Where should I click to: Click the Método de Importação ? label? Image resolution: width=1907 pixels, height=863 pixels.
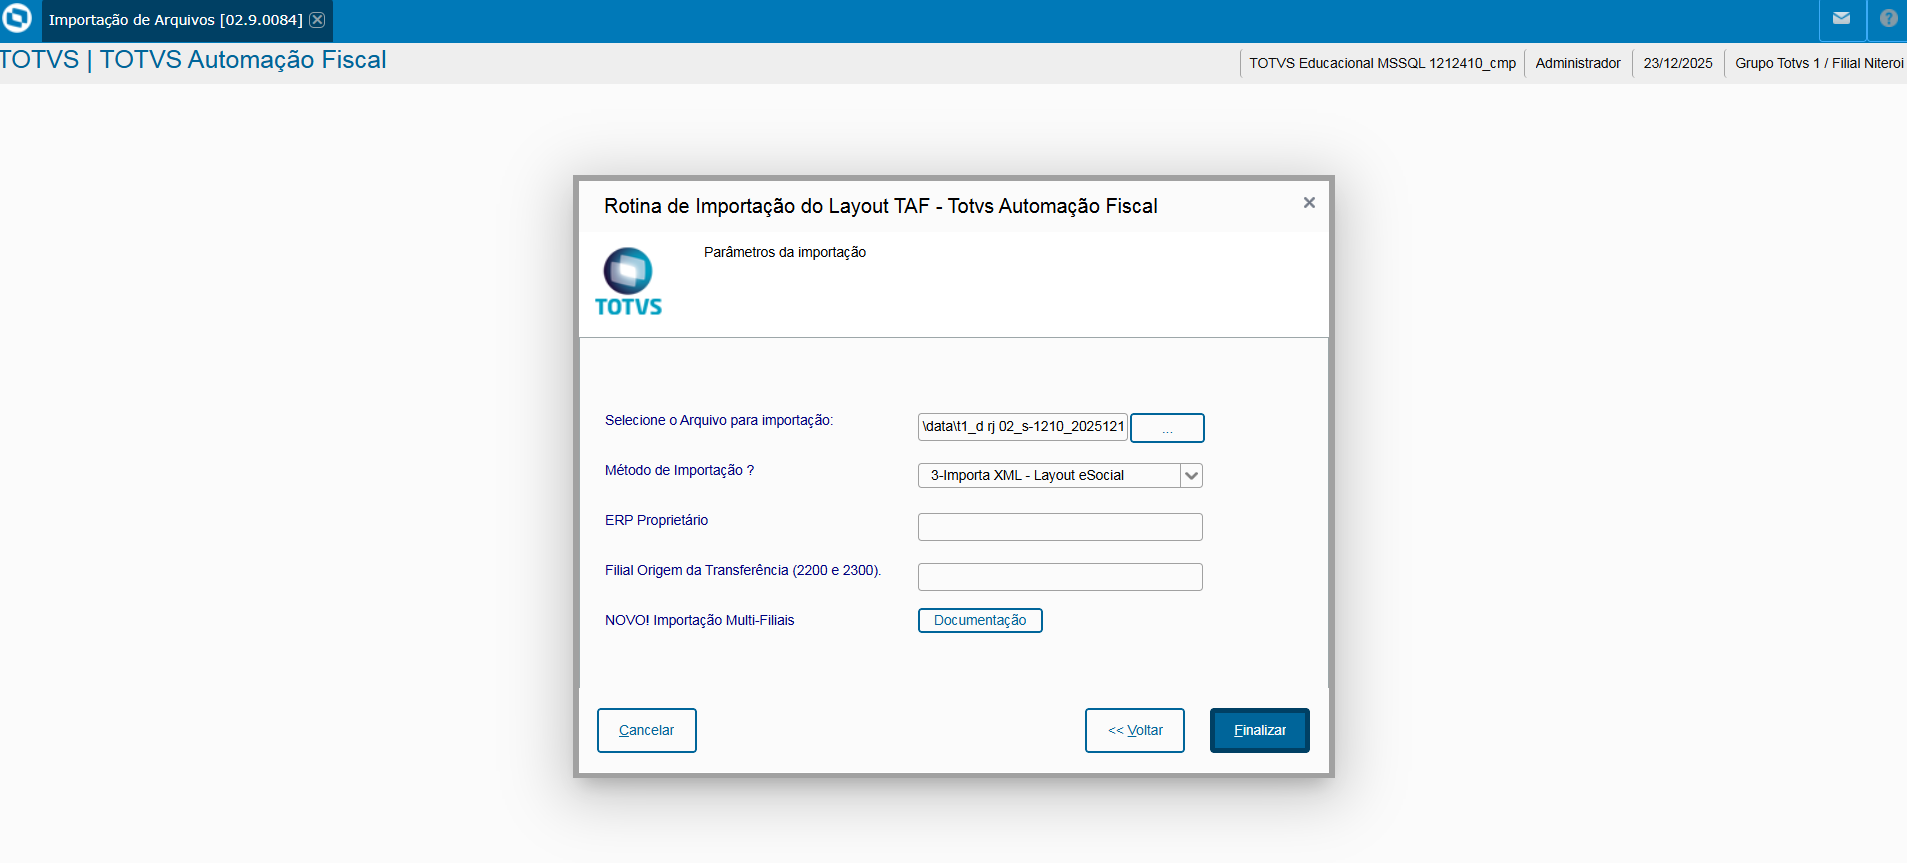tap(679, 470)
